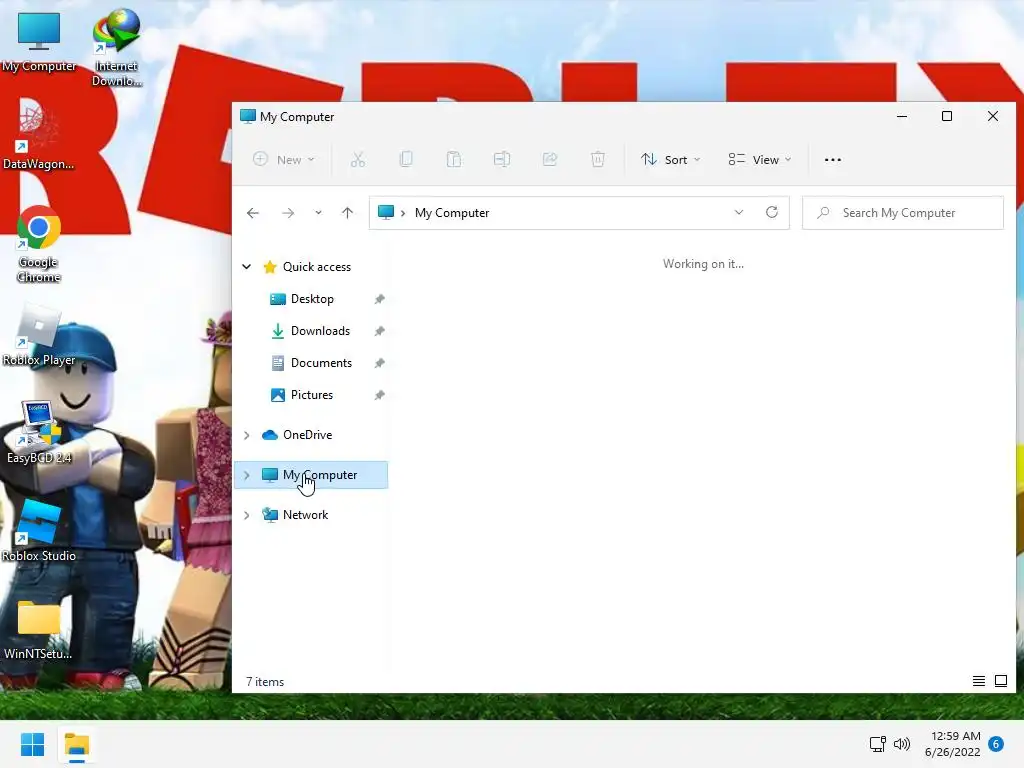The image size is (1024, 768).
Task: Click the Delete trash icon
Action: 598,159
